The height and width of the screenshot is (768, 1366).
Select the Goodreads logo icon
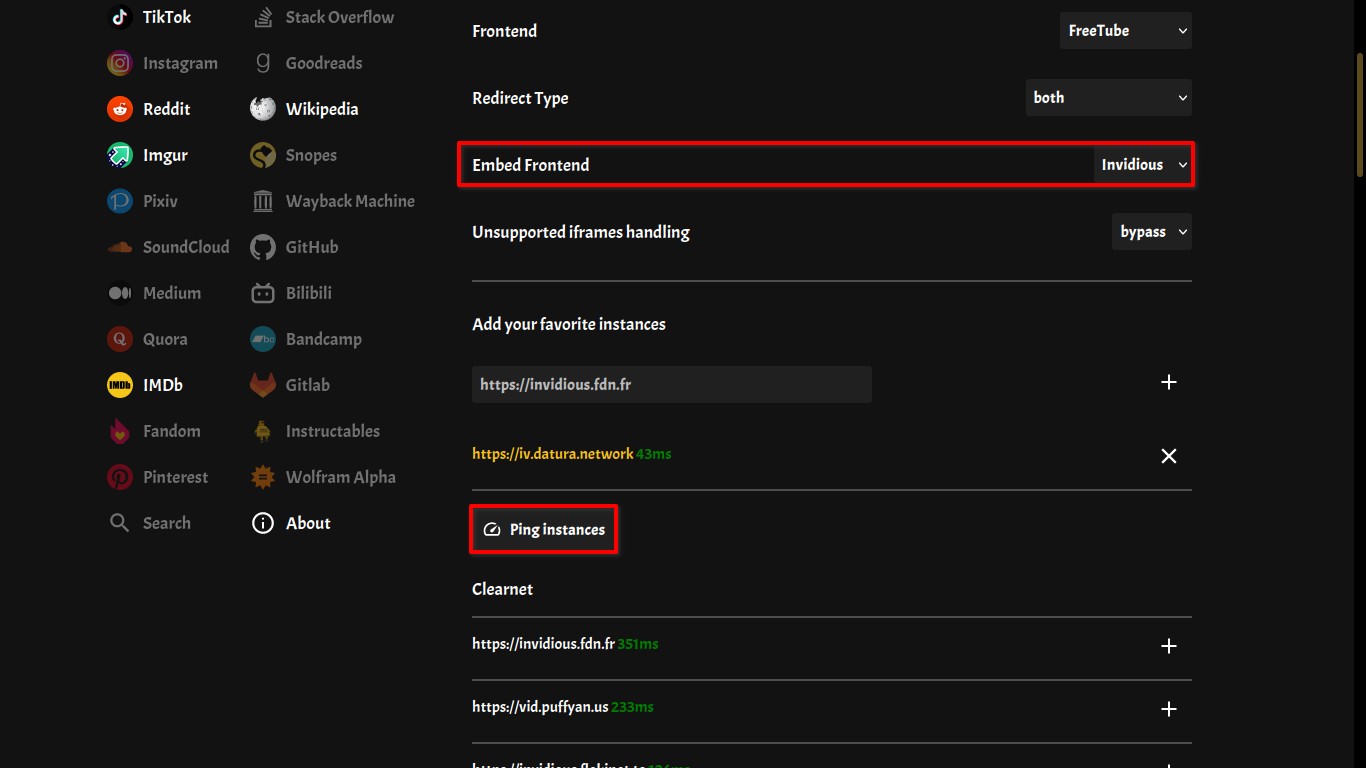tap(263, 63)
